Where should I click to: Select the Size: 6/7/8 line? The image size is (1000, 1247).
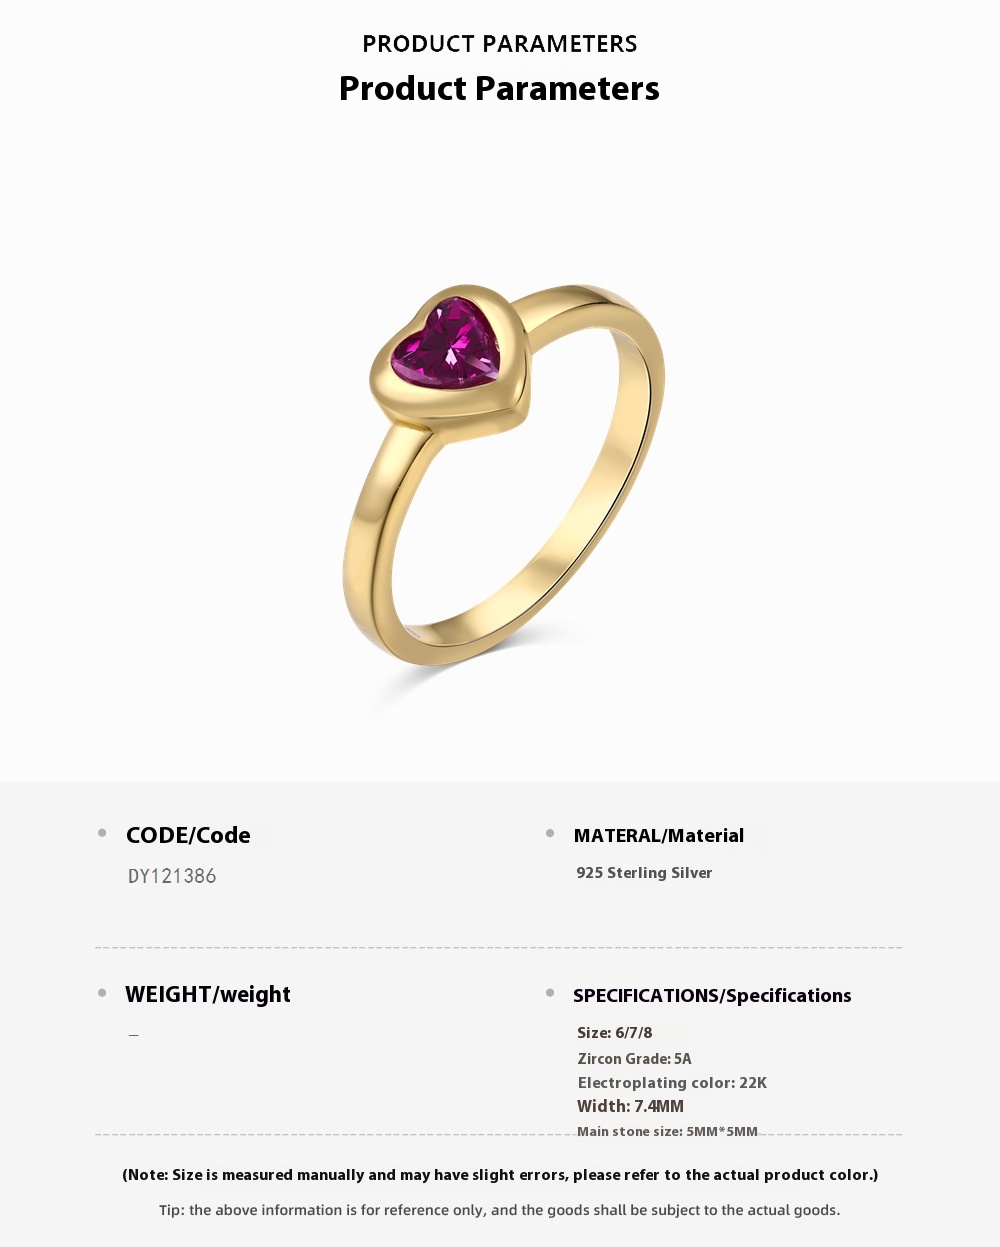615,1033
